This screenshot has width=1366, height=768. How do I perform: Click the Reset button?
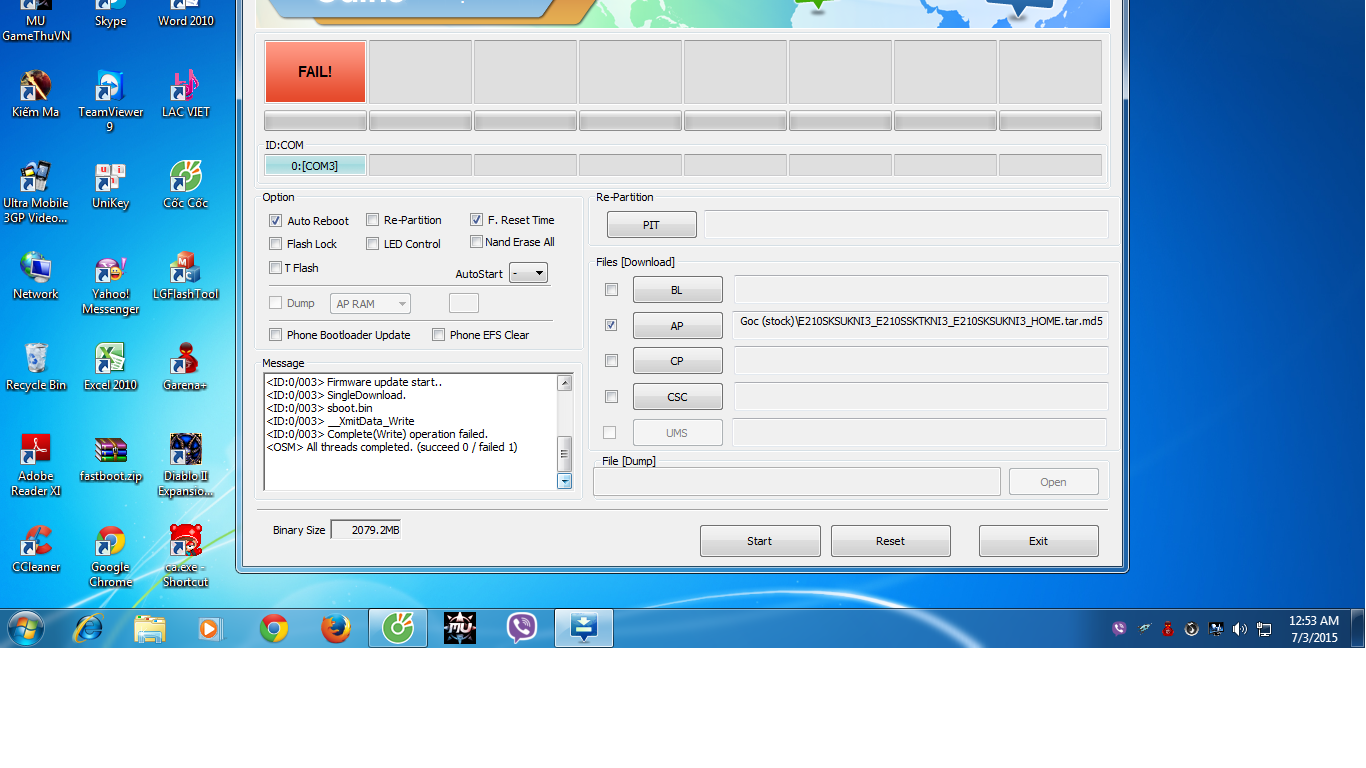890,541
